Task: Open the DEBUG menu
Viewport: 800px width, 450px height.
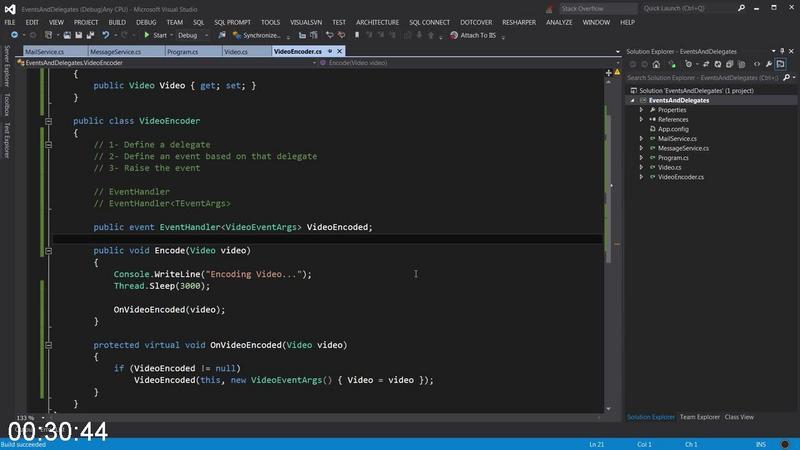Action: pyautogui.click(x=146, y=22)
